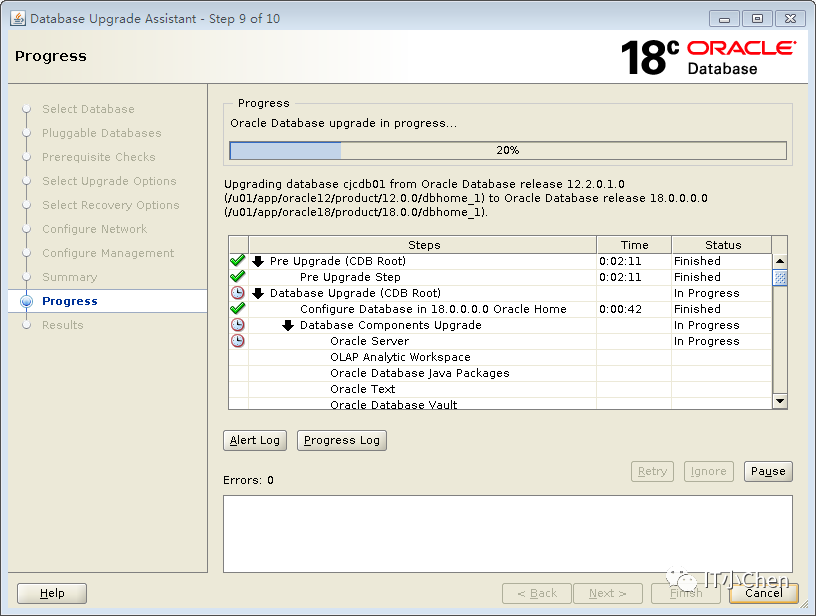816x616 pixels.
Task: Open Help for the upgrade assistant
Action: click(52, 593)
